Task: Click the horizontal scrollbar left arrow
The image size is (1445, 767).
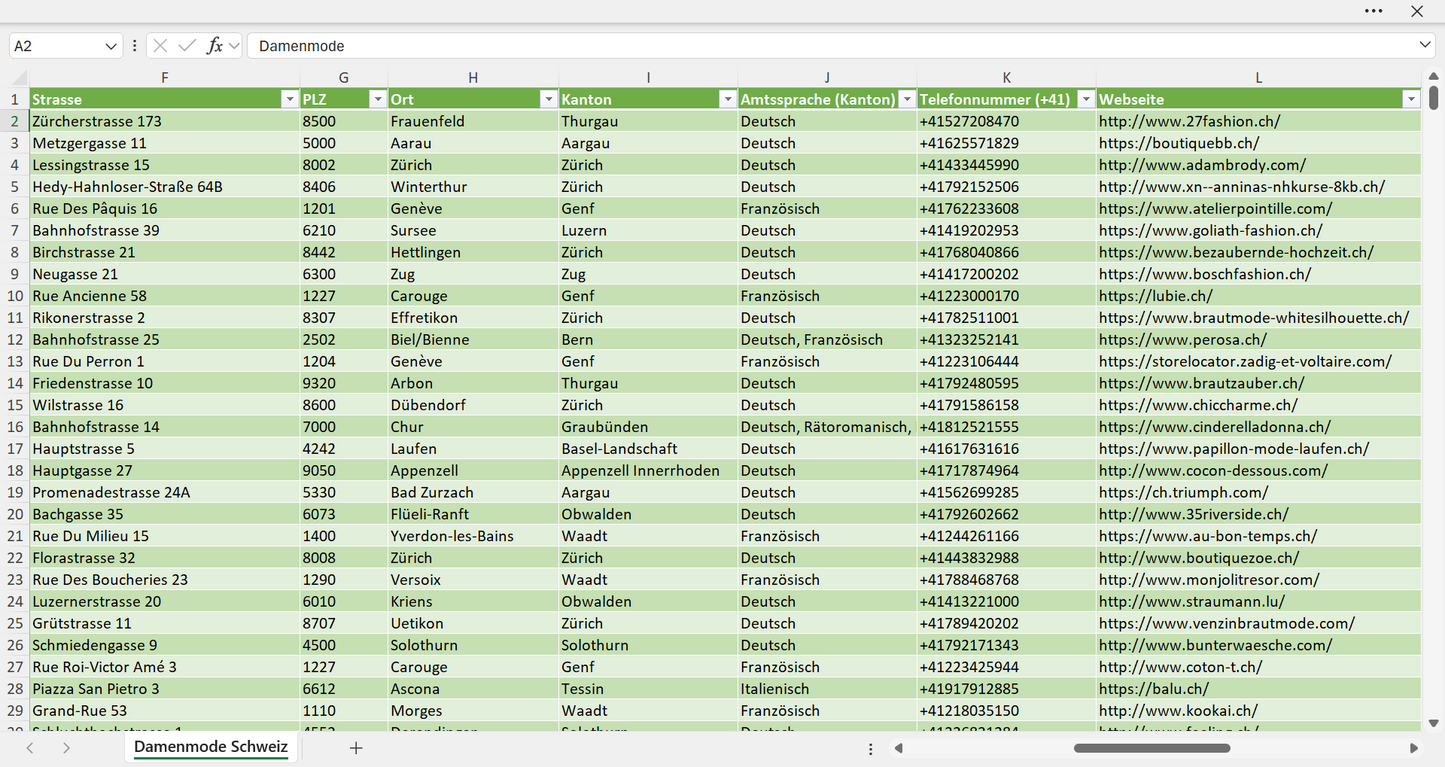Action: [x=899, y=748]
